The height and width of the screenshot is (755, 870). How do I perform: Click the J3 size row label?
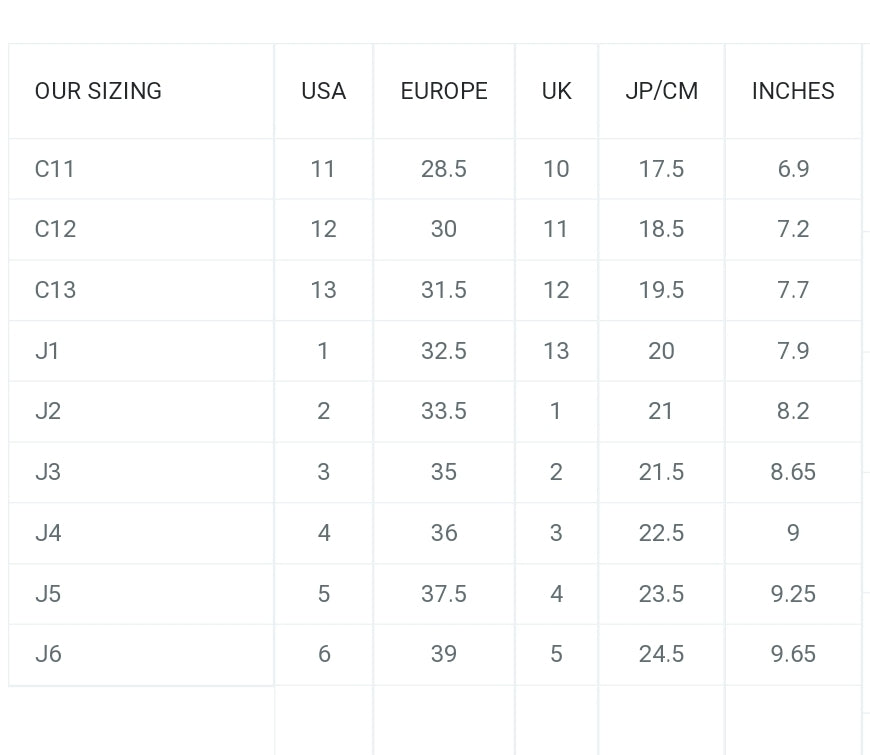48,472
